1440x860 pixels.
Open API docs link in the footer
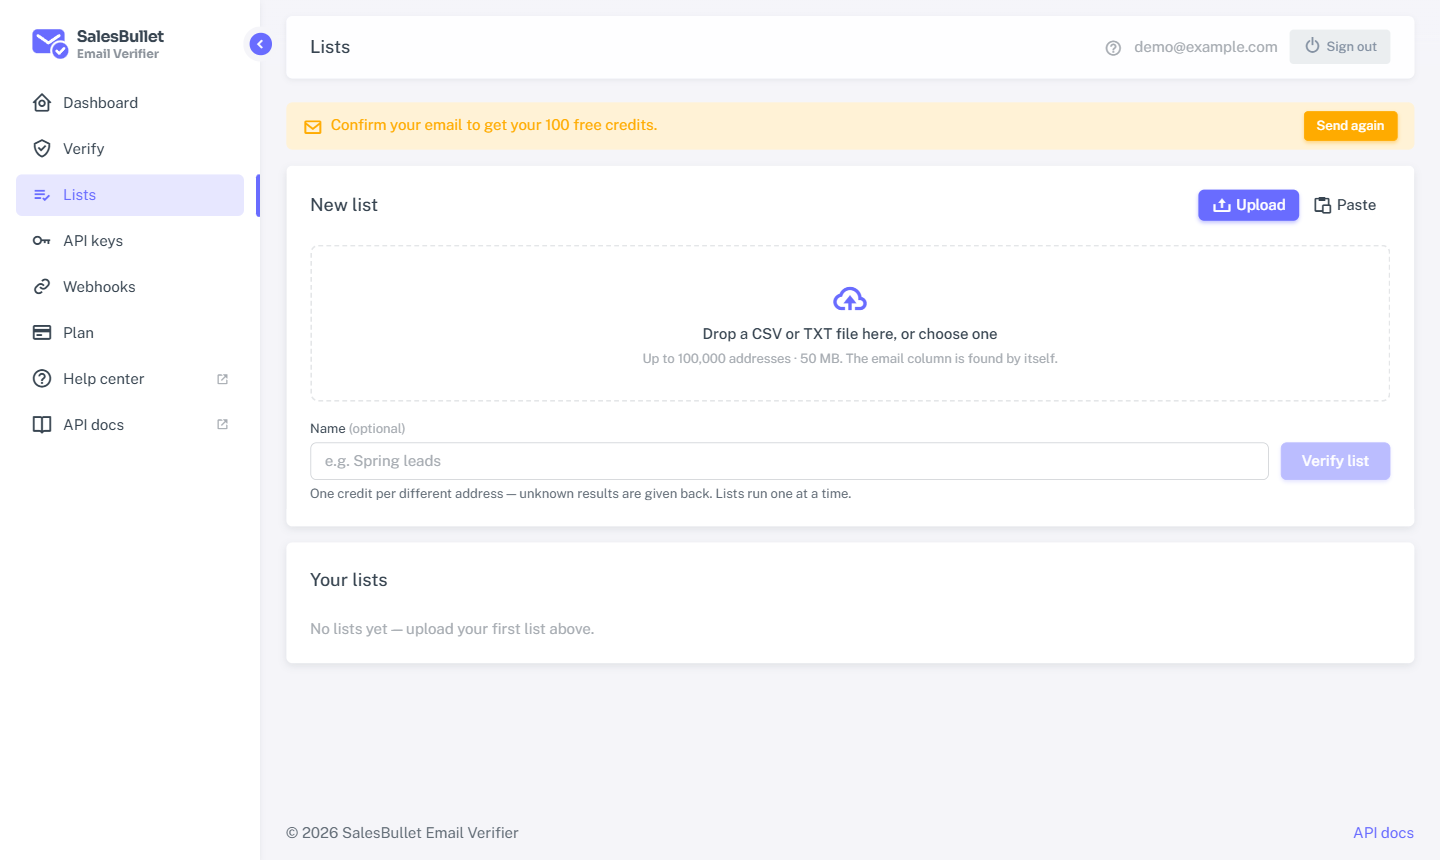1383,833
